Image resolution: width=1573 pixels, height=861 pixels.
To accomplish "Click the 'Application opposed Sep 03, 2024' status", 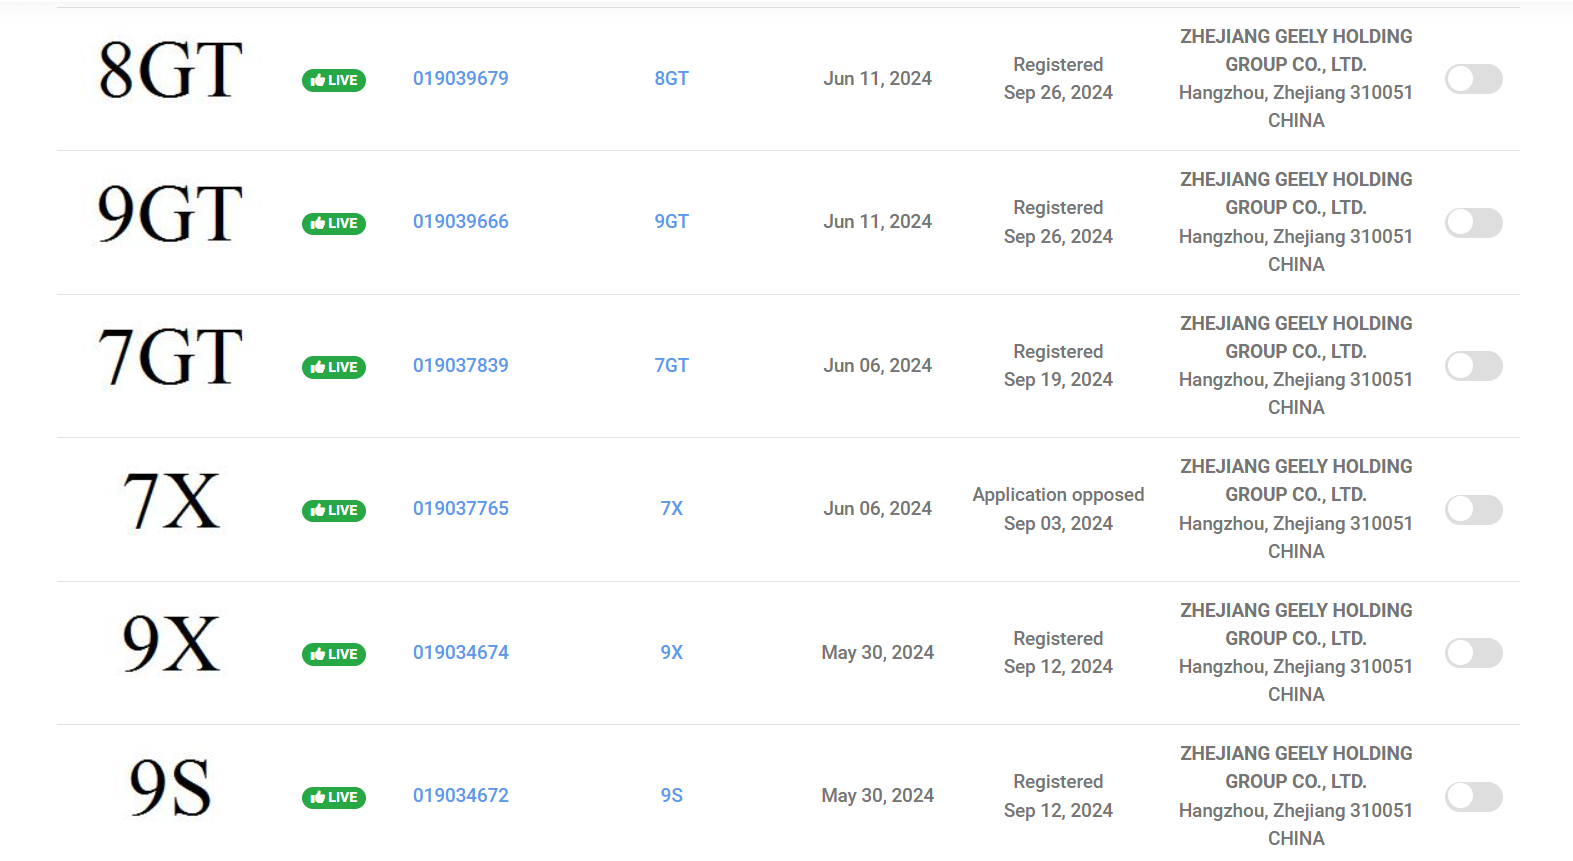I will tap(1058, 509).
